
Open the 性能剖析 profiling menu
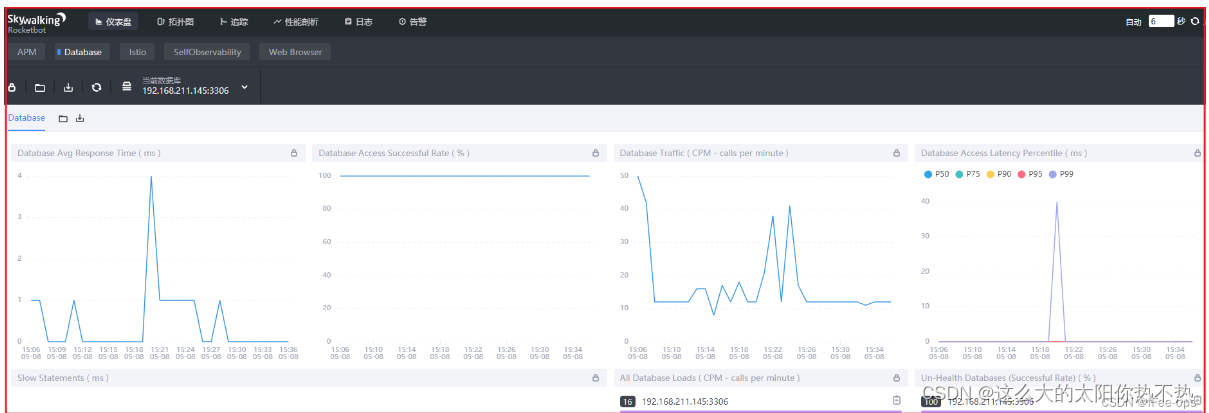tap(296, 21)
